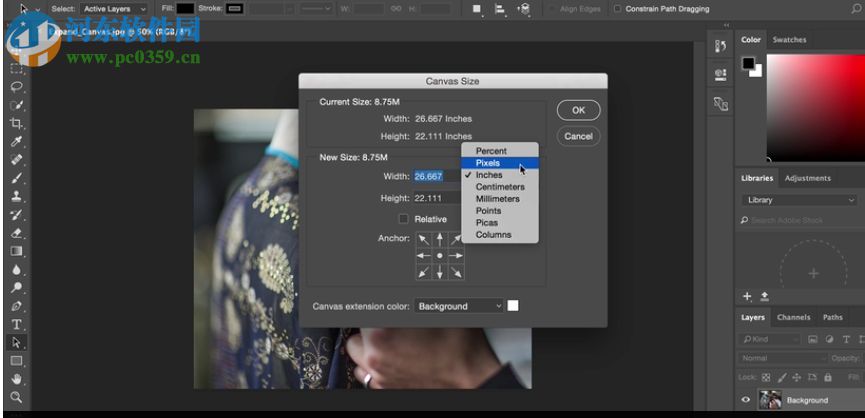
Task: Click Cancel in Canvas Size dialog
Action: point(578,136)
